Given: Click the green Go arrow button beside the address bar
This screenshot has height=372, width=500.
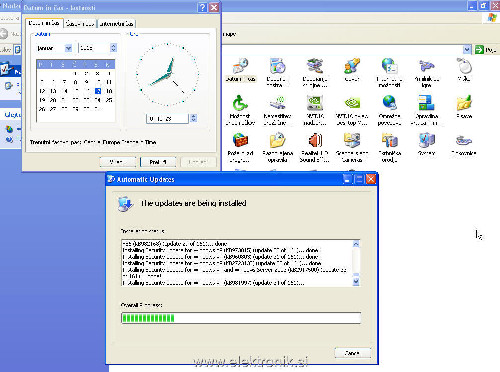Looking at the screenshot, I should click(x=479, y=50).
